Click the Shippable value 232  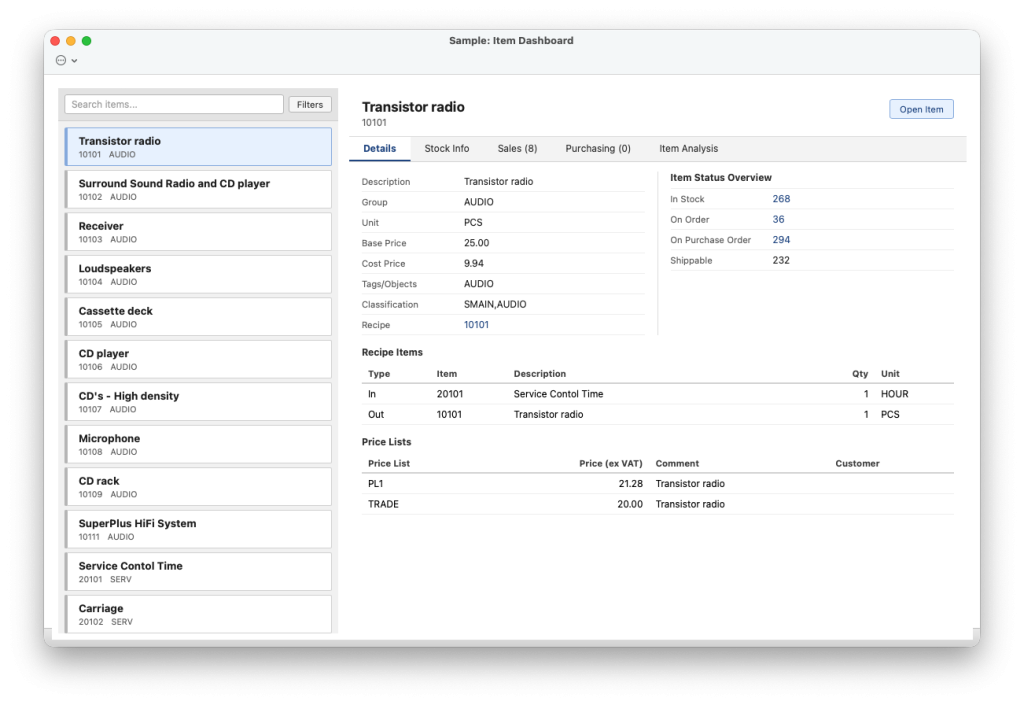coord(781,260)
